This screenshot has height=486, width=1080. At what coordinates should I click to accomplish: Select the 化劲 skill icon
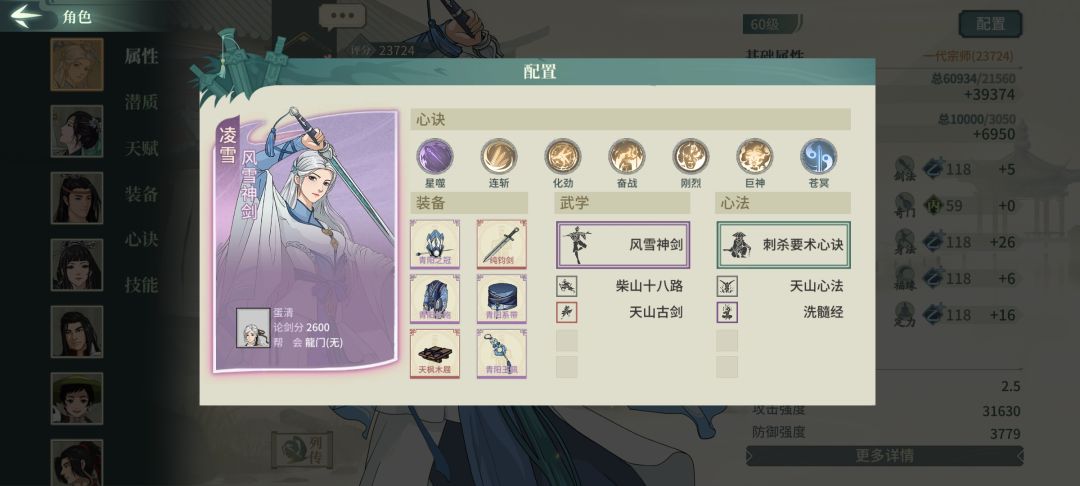coord(563,156)
